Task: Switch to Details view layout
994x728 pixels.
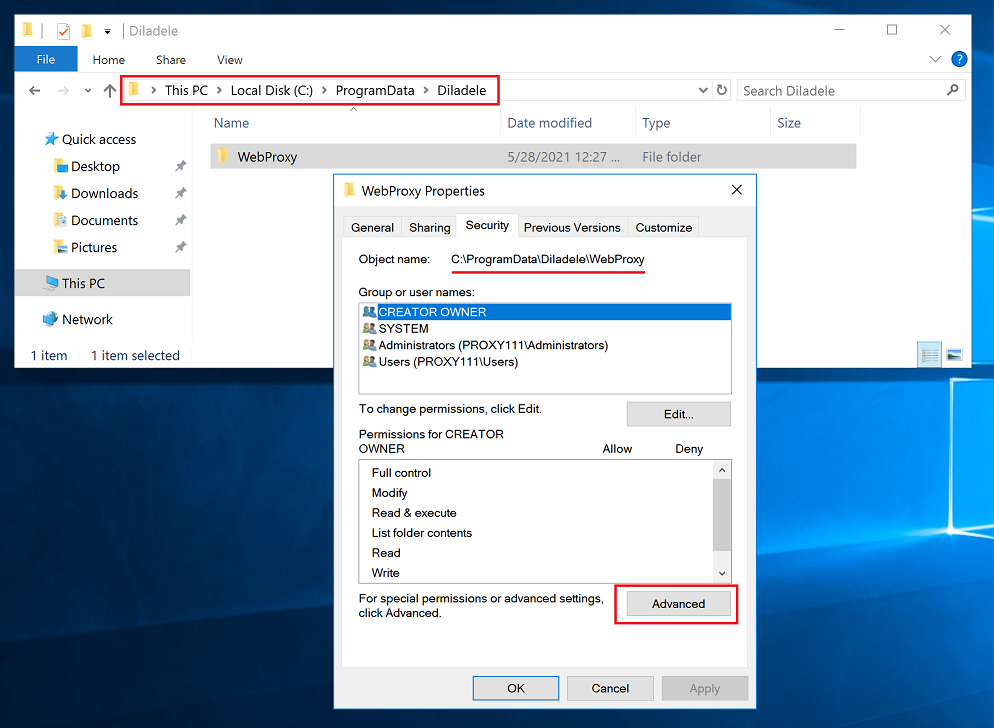Action: 930,355
